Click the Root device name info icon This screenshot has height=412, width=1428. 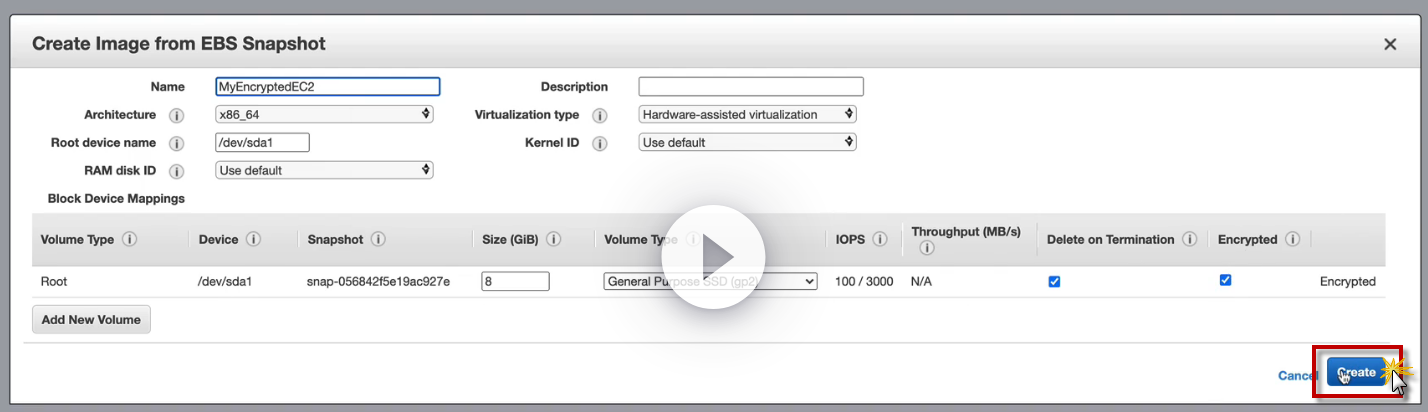click(x=176, y=143)
